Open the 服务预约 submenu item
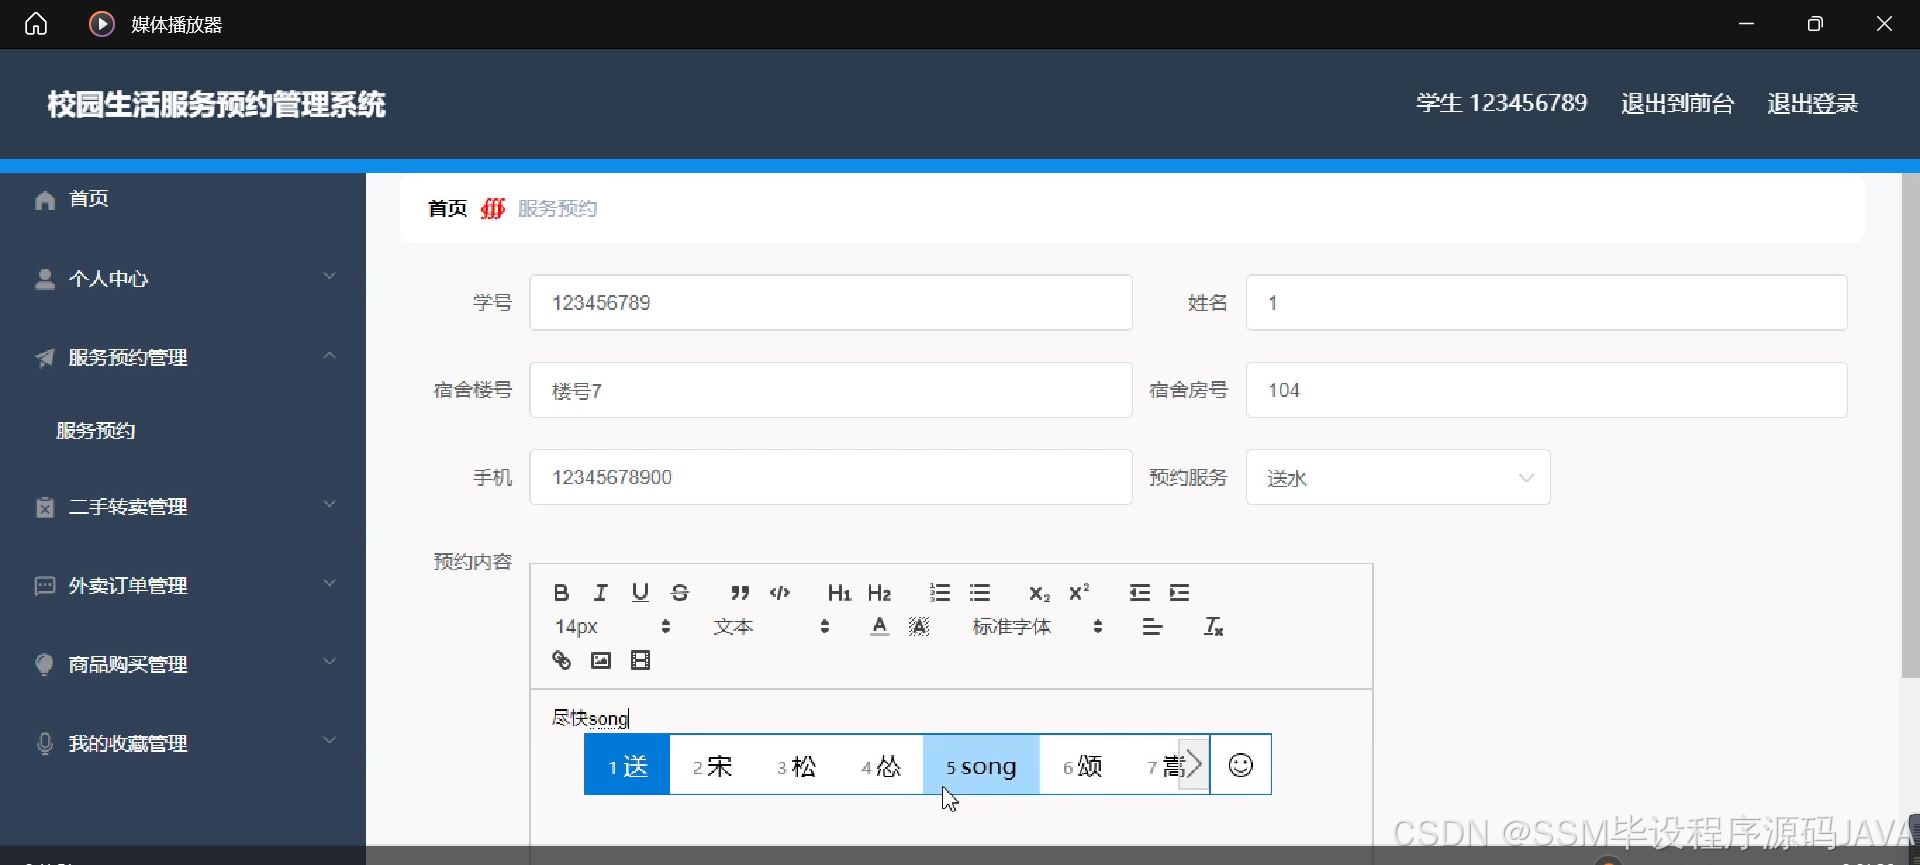Viewport: 1920px width, 865px height. tap(96, 431)
